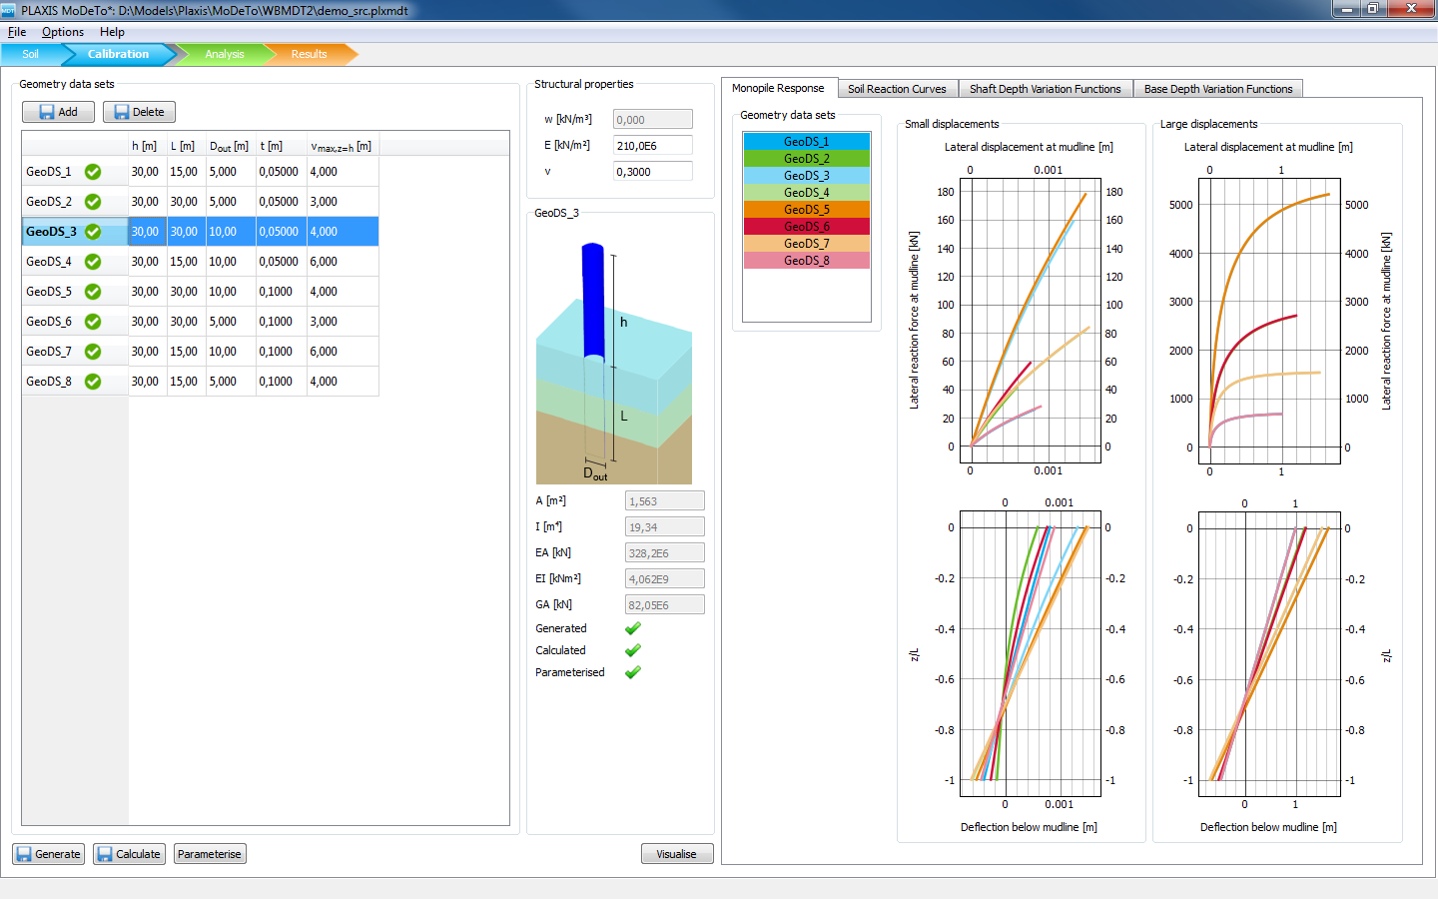This screenshot has height=899, width=1438.
Task: Switch to Soil Reaction Curves tab
Action: pos(896,89)
